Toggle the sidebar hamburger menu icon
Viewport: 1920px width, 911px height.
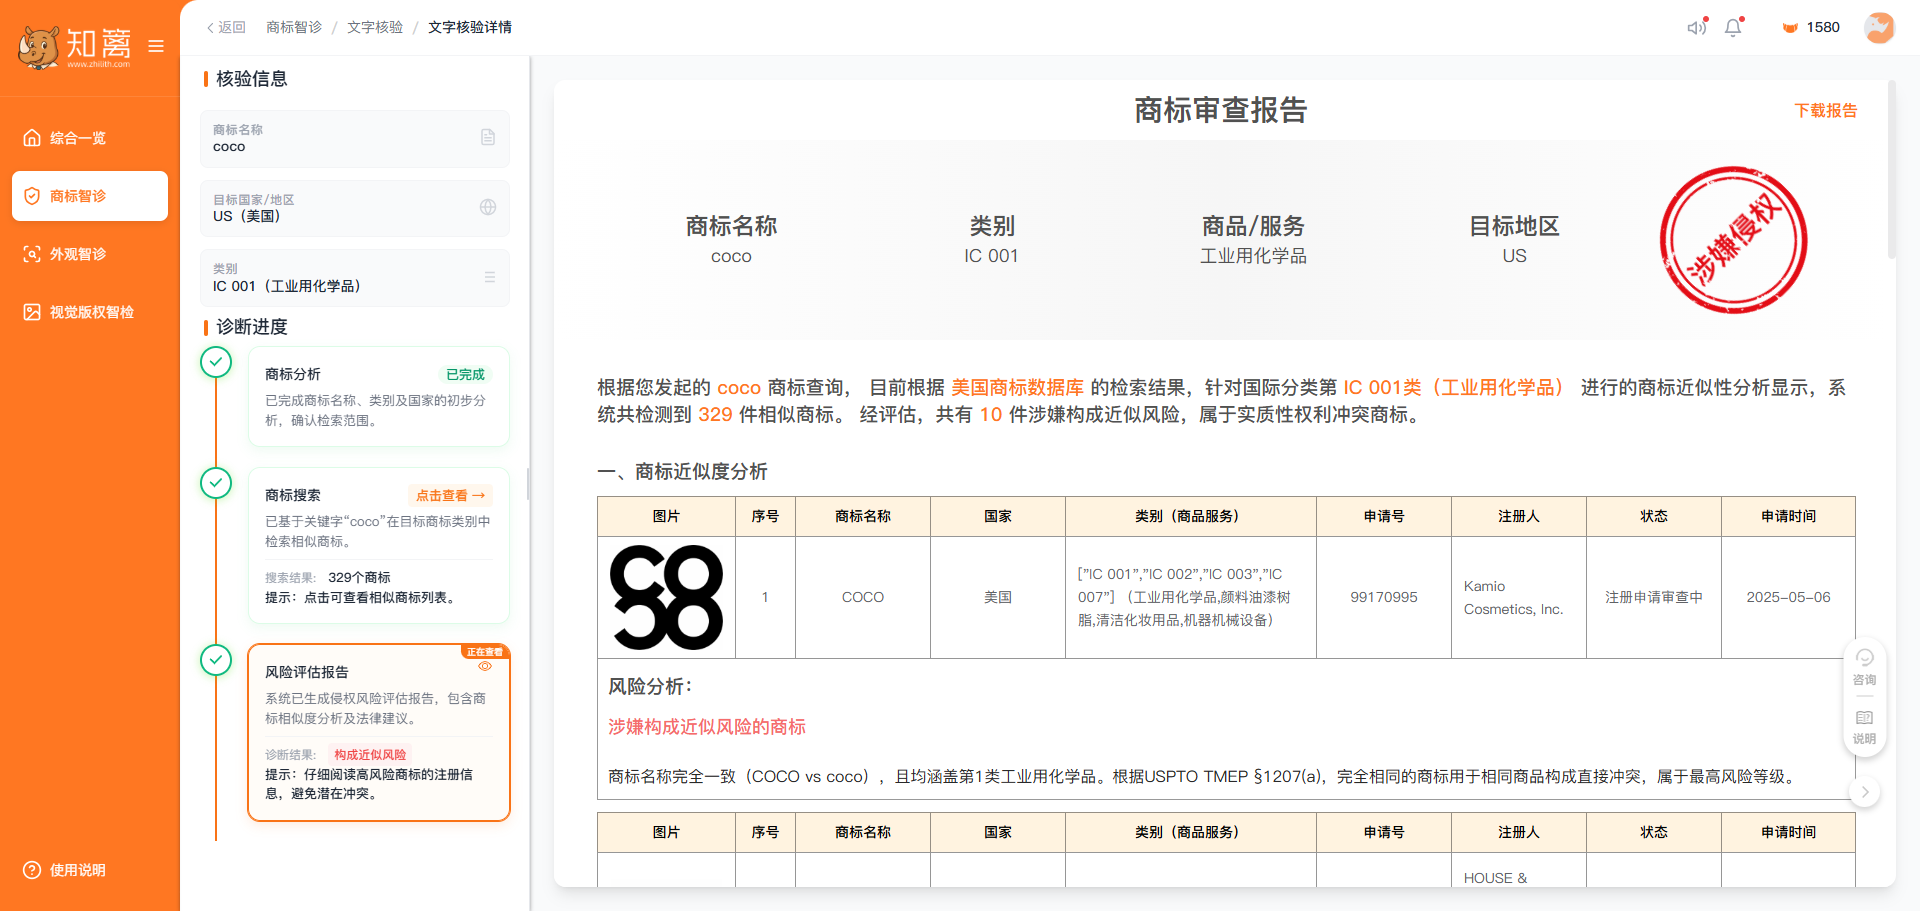(156, 46)
